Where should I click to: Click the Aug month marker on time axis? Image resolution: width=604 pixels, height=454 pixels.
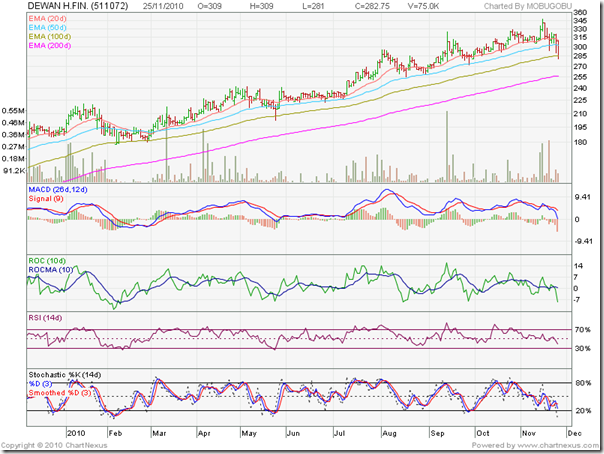(x=389, y=432)
